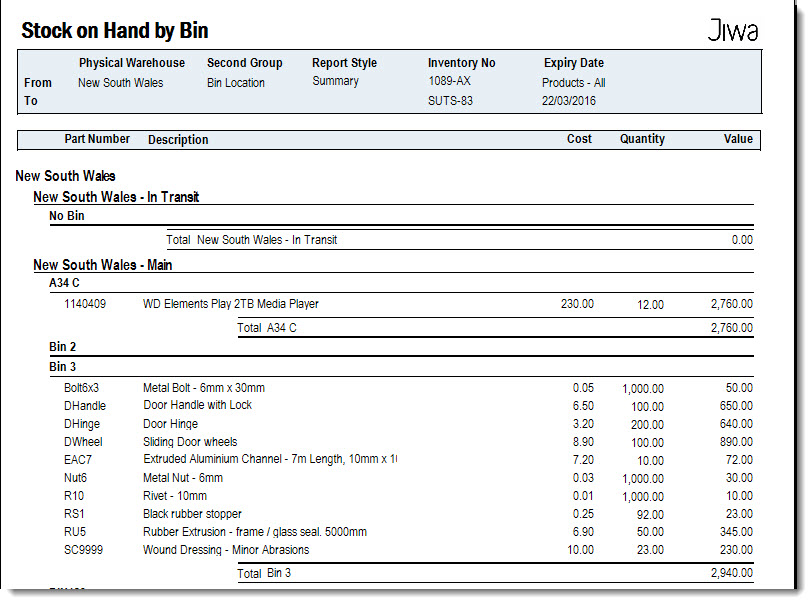Click the 'Door Hinge' description
This screenshot has height=604, width=812.
point(170,424)
